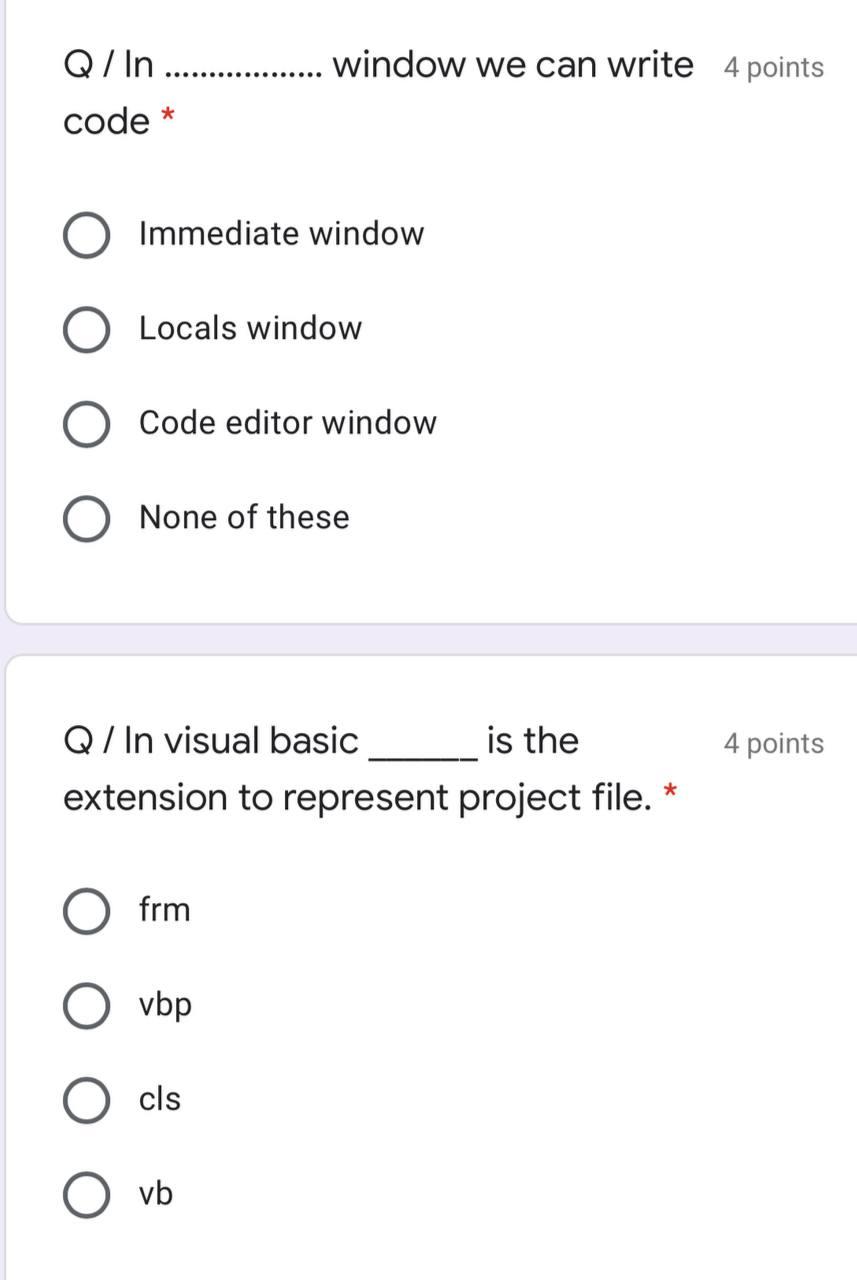Select the None of these option
Viewport: 857px width, 1280px height.
point(86,517)
